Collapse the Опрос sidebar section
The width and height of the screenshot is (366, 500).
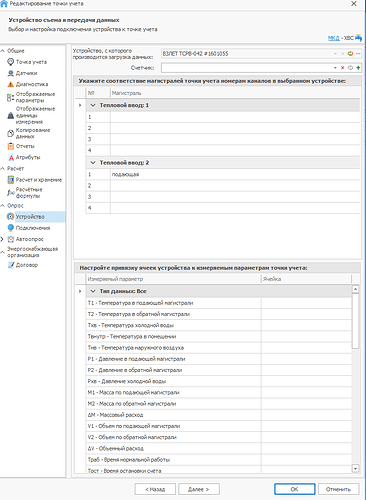coord(3,205)
